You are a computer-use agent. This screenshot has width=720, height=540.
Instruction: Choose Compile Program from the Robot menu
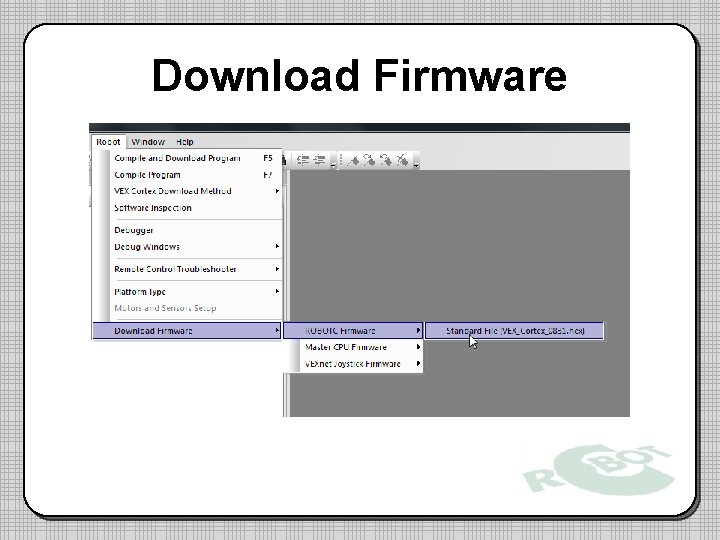click(187, 175)
